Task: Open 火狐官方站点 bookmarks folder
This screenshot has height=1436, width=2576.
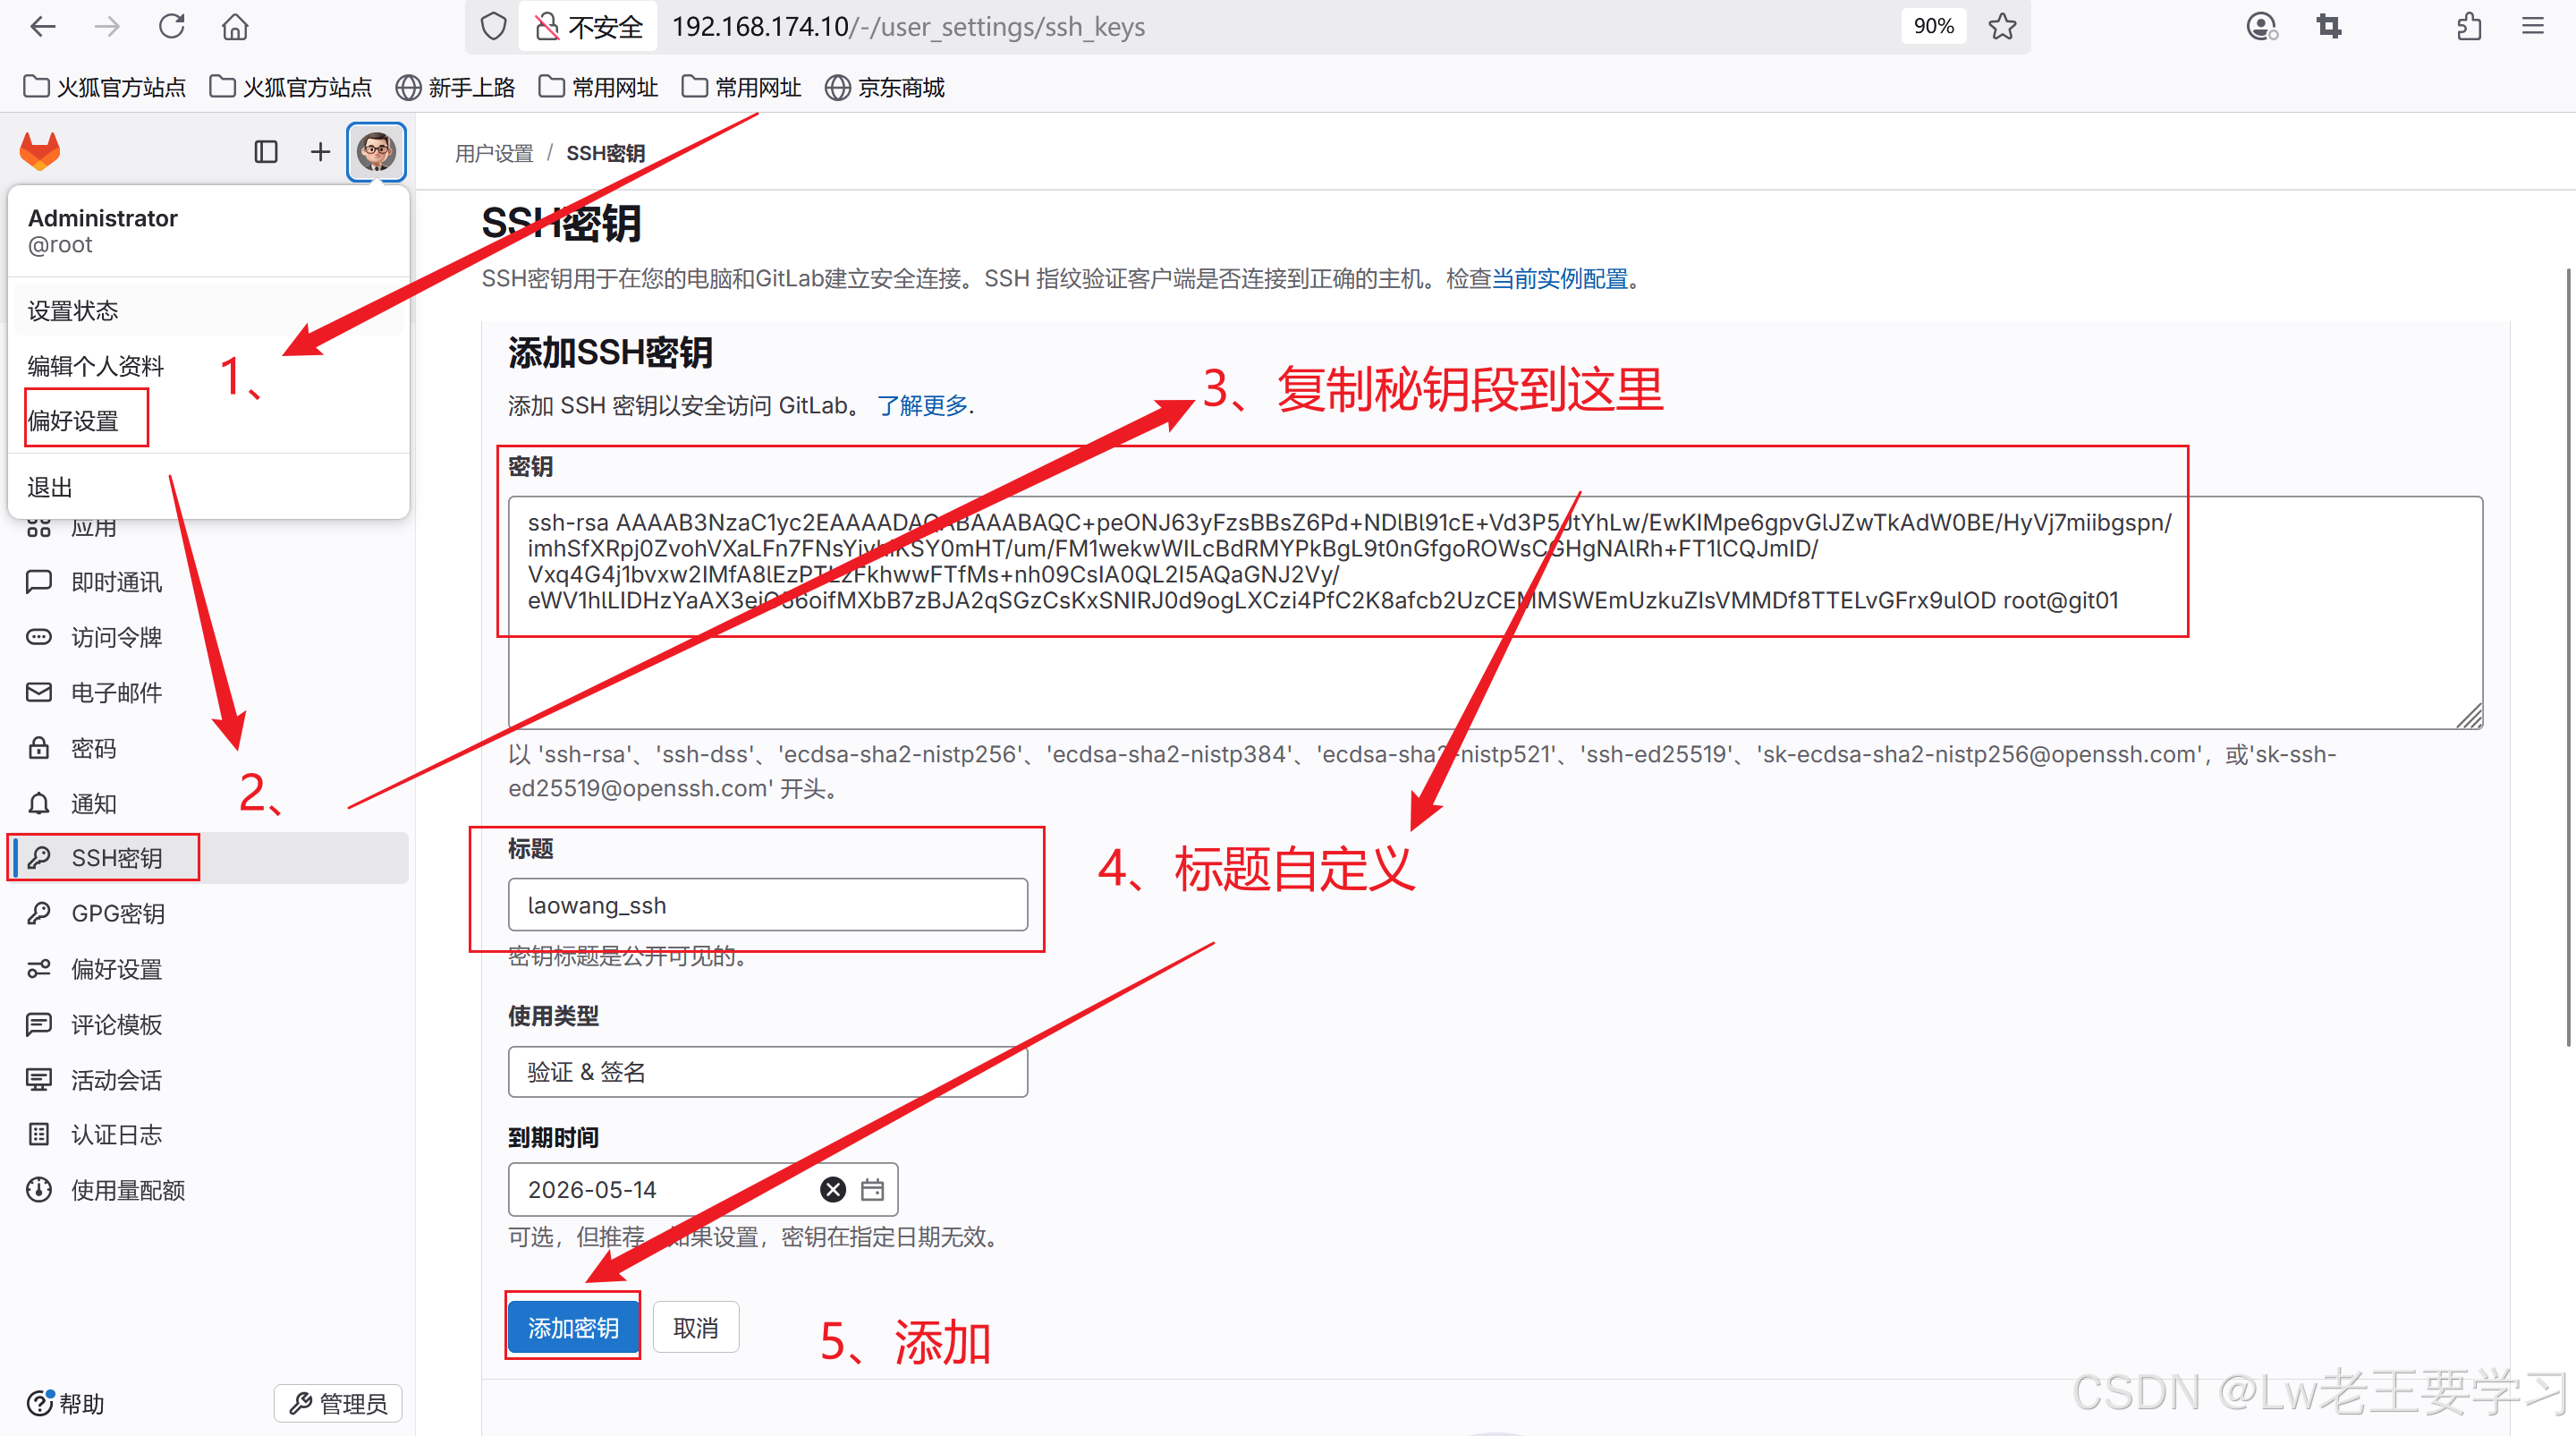Action: point(105,88)
